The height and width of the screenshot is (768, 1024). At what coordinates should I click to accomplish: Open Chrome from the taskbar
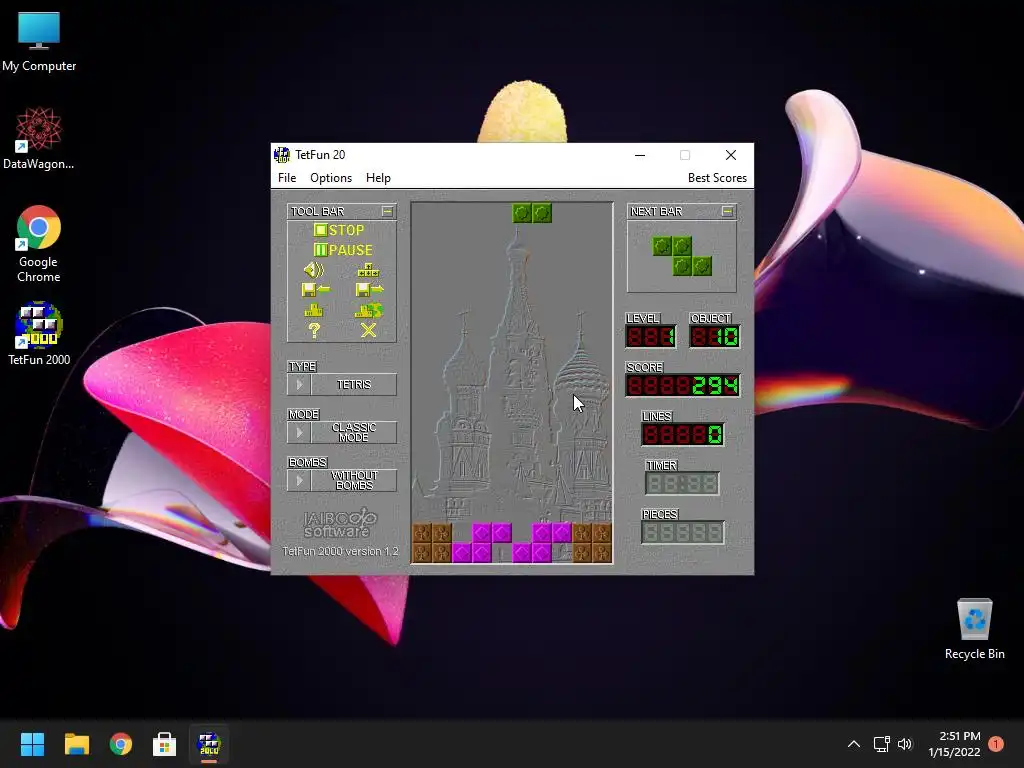coord(121,744)
